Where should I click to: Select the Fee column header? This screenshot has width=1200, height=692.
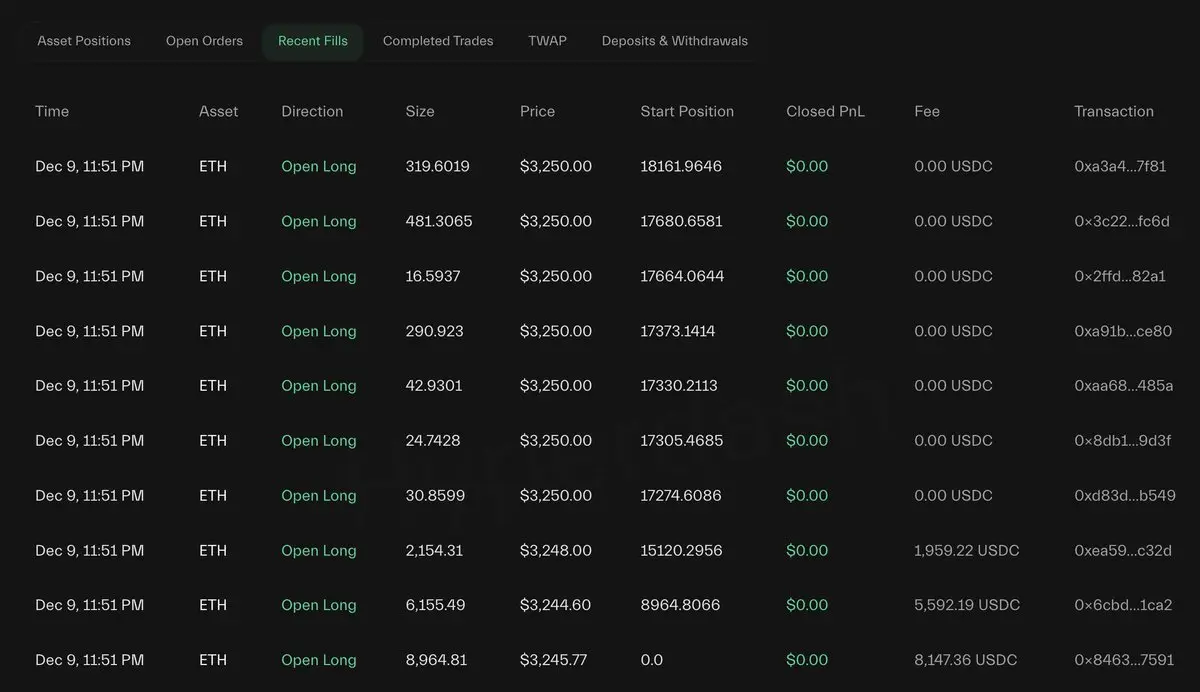tap(927, 111)
